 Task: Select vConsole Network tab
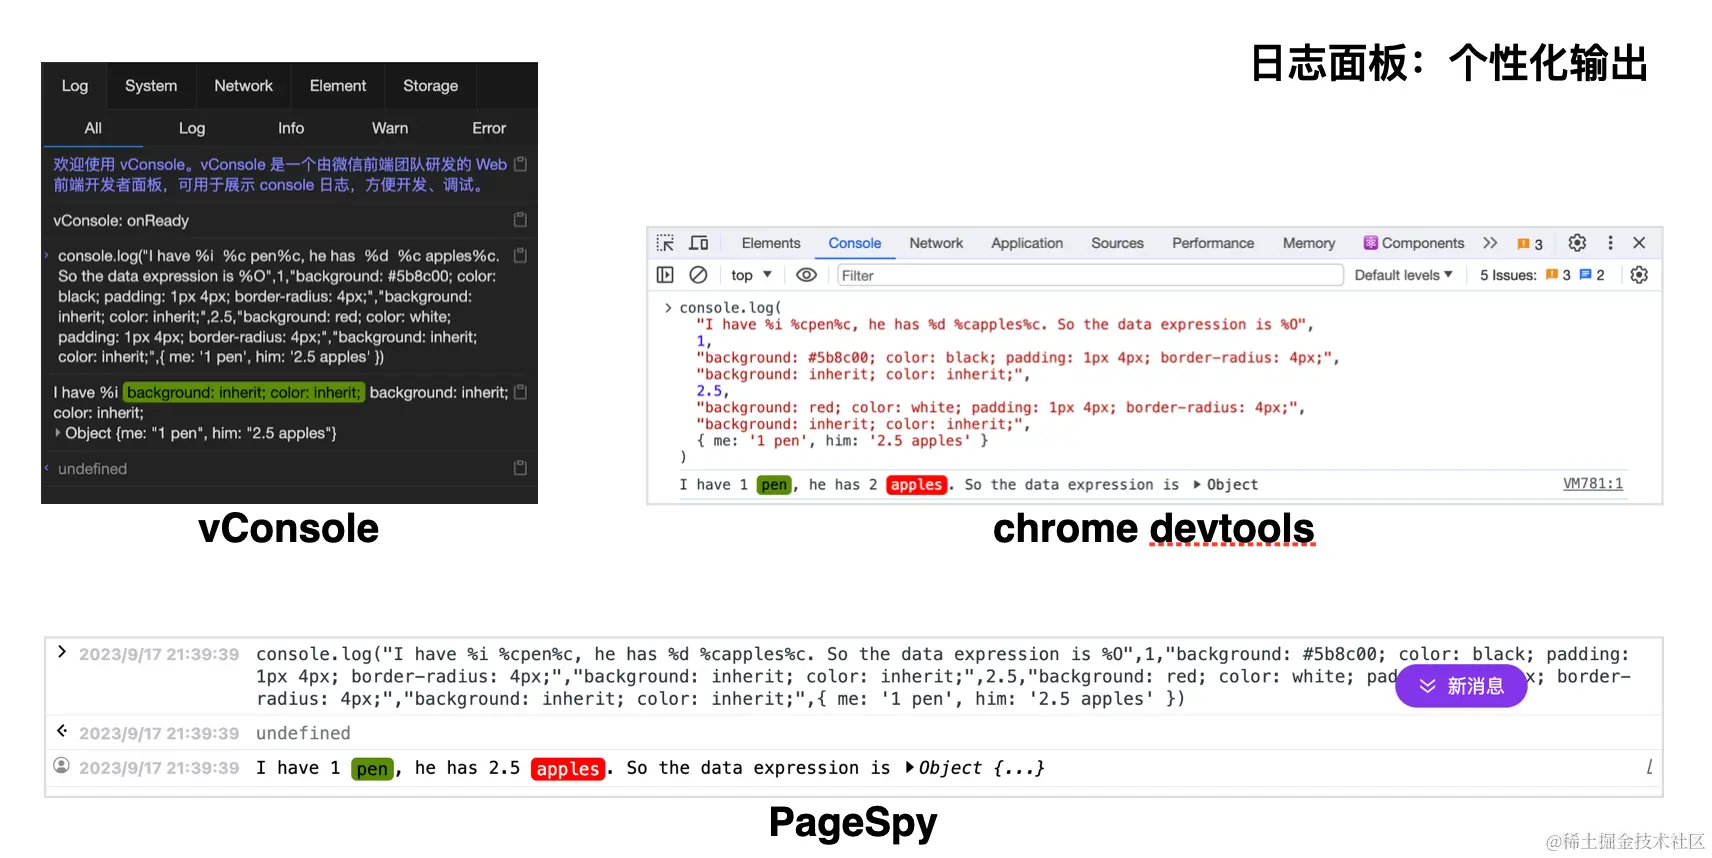click(x=243, y=86)
